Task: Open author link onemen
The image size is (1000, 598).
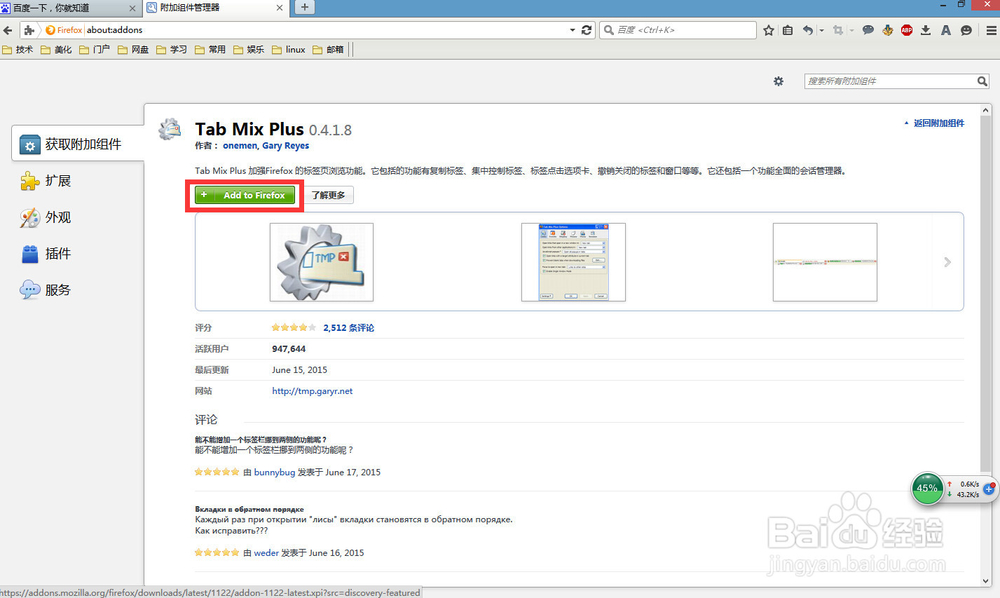Action: 240,146
